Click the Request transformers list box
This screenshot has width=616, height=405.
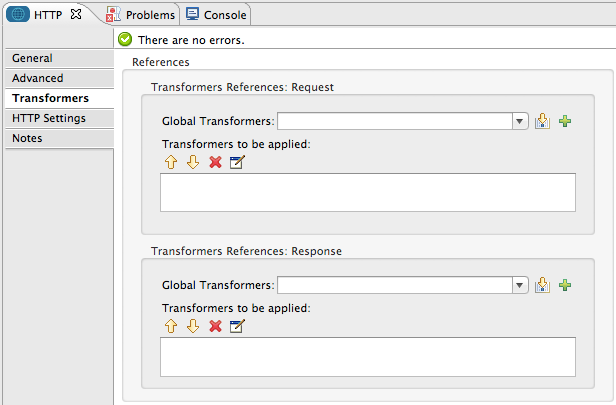pos(367,192)
